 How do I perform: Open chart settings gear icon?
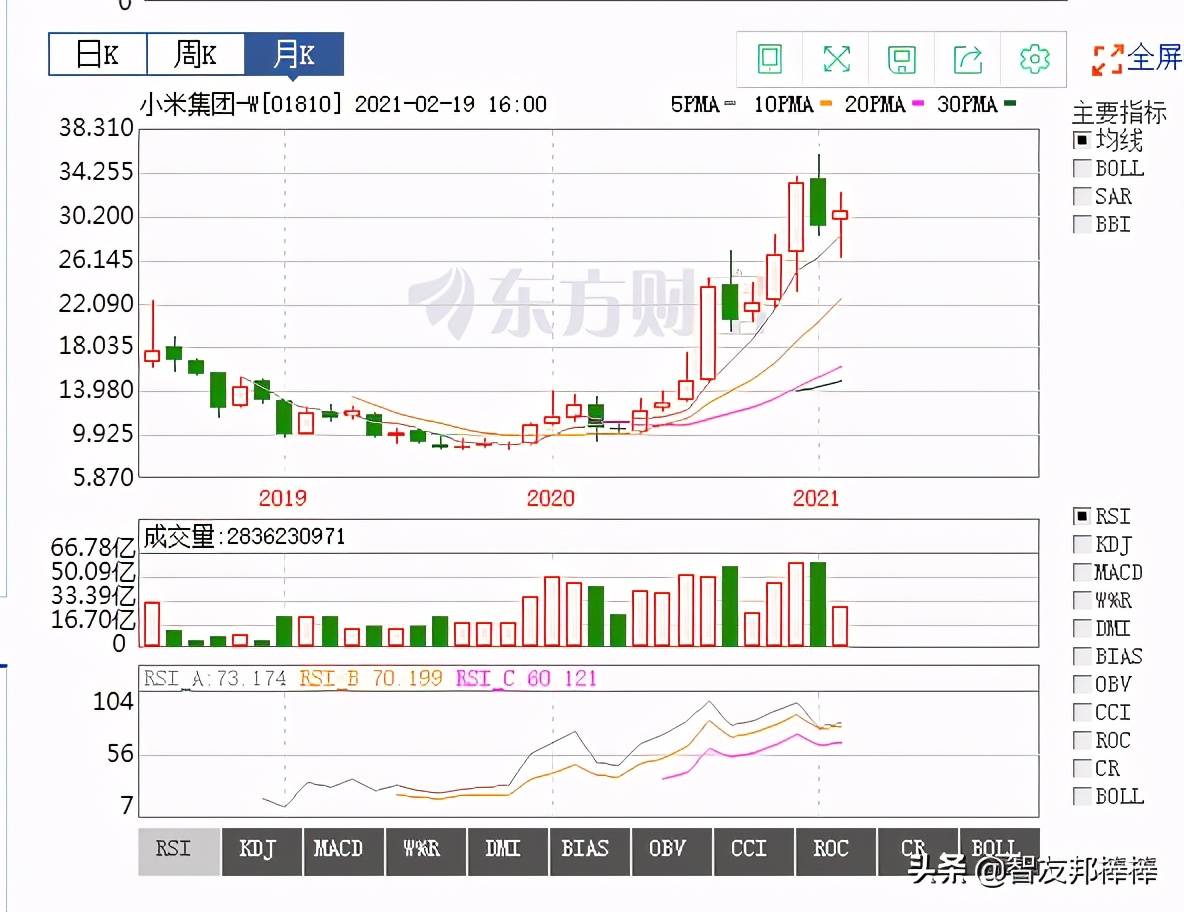click(x=1034, y=59)
